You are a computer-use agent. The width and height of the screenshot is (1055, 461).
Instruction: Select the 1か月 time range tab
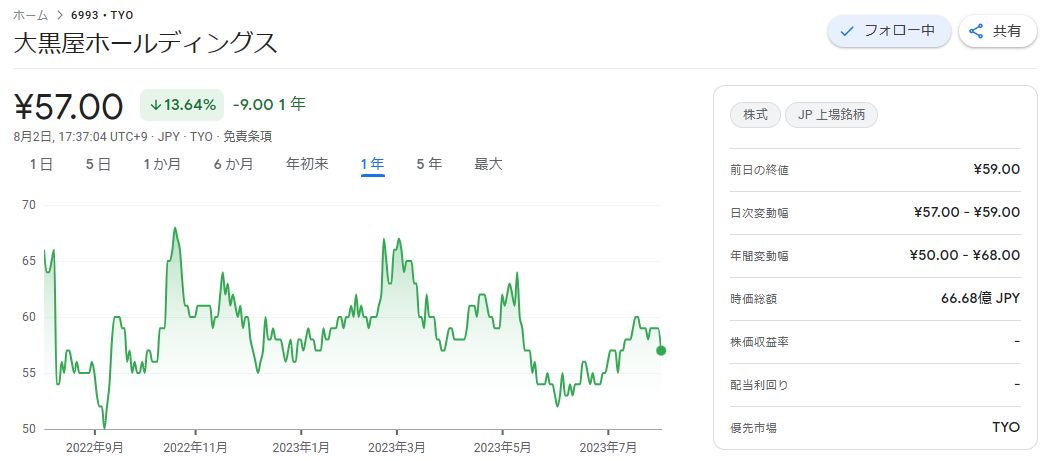pos(162,164)
